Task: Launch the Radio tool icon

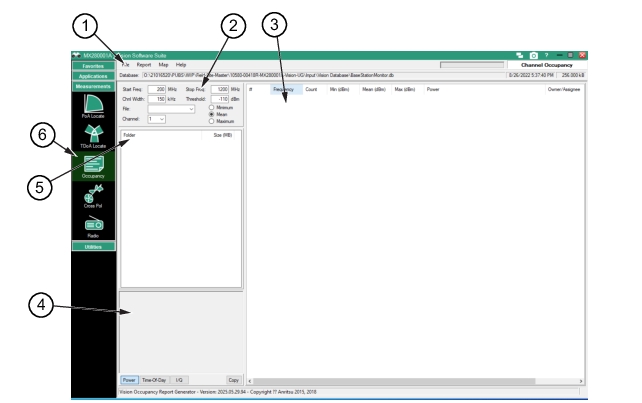Action: point(91,226)
